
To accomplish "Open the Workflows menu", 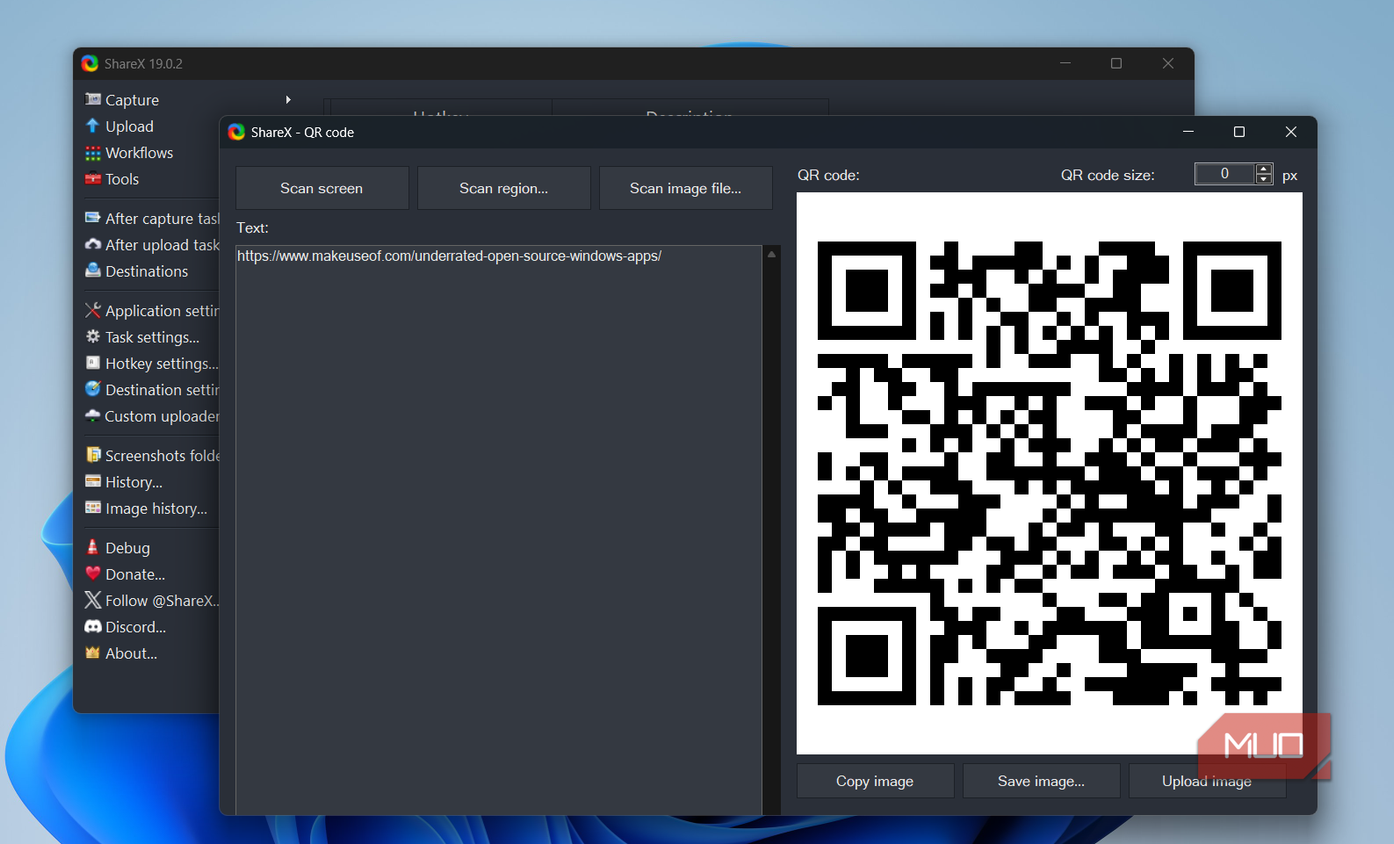I will [x=139, y=153].
